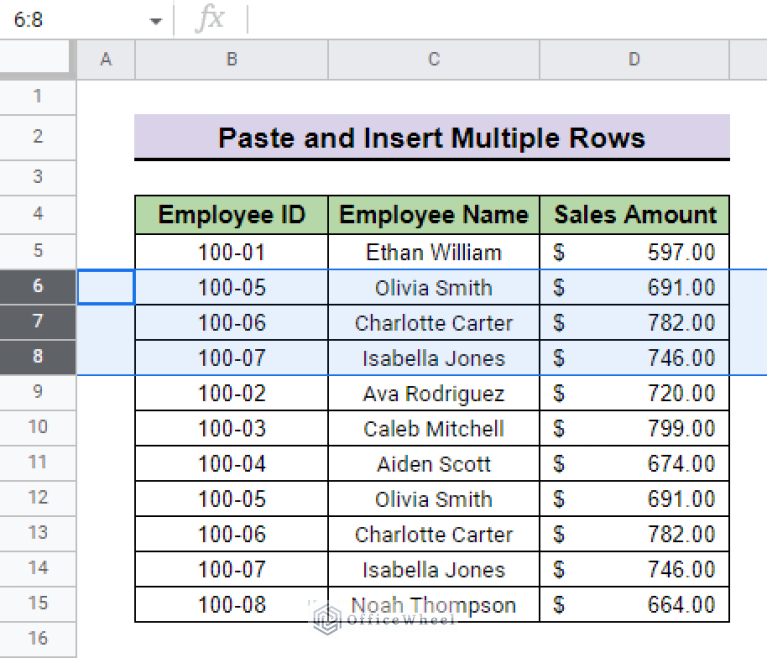Click cell containing 100-03
The image size is (767, 658).
(x=231, y=428)
